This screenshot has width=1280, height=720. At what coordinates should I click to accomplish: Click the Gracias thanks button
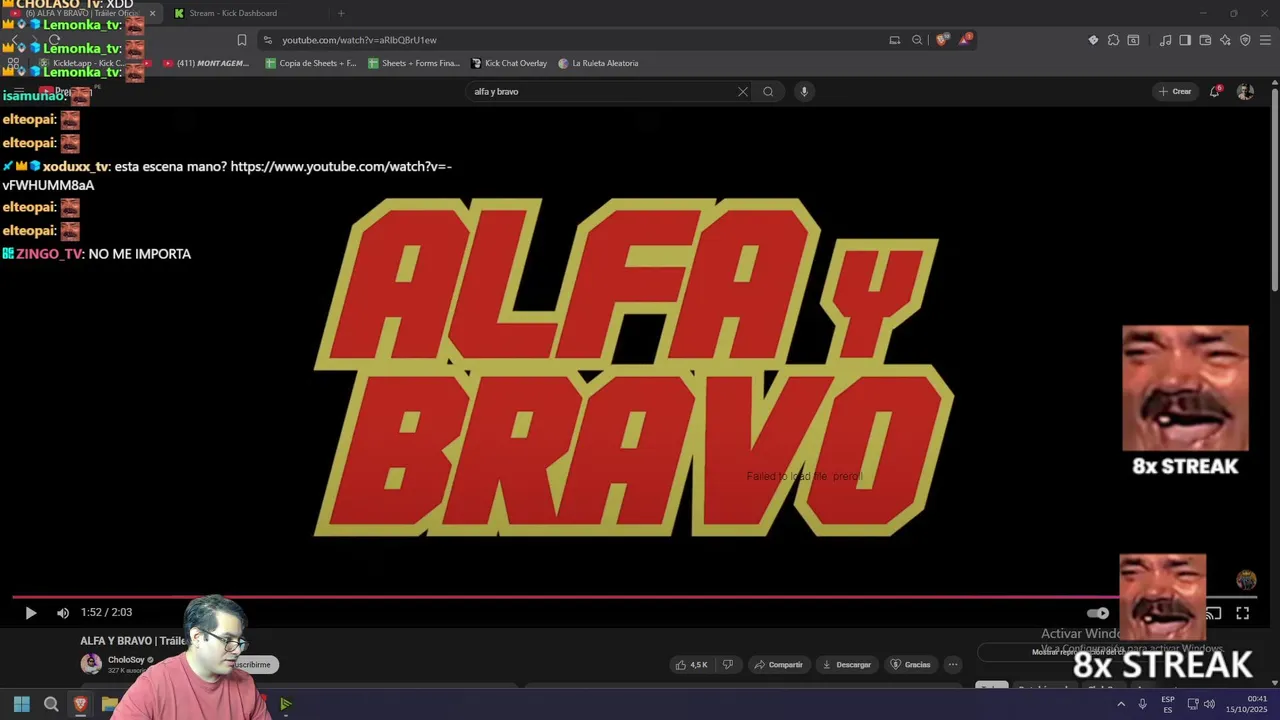click(x=910, y=665)
